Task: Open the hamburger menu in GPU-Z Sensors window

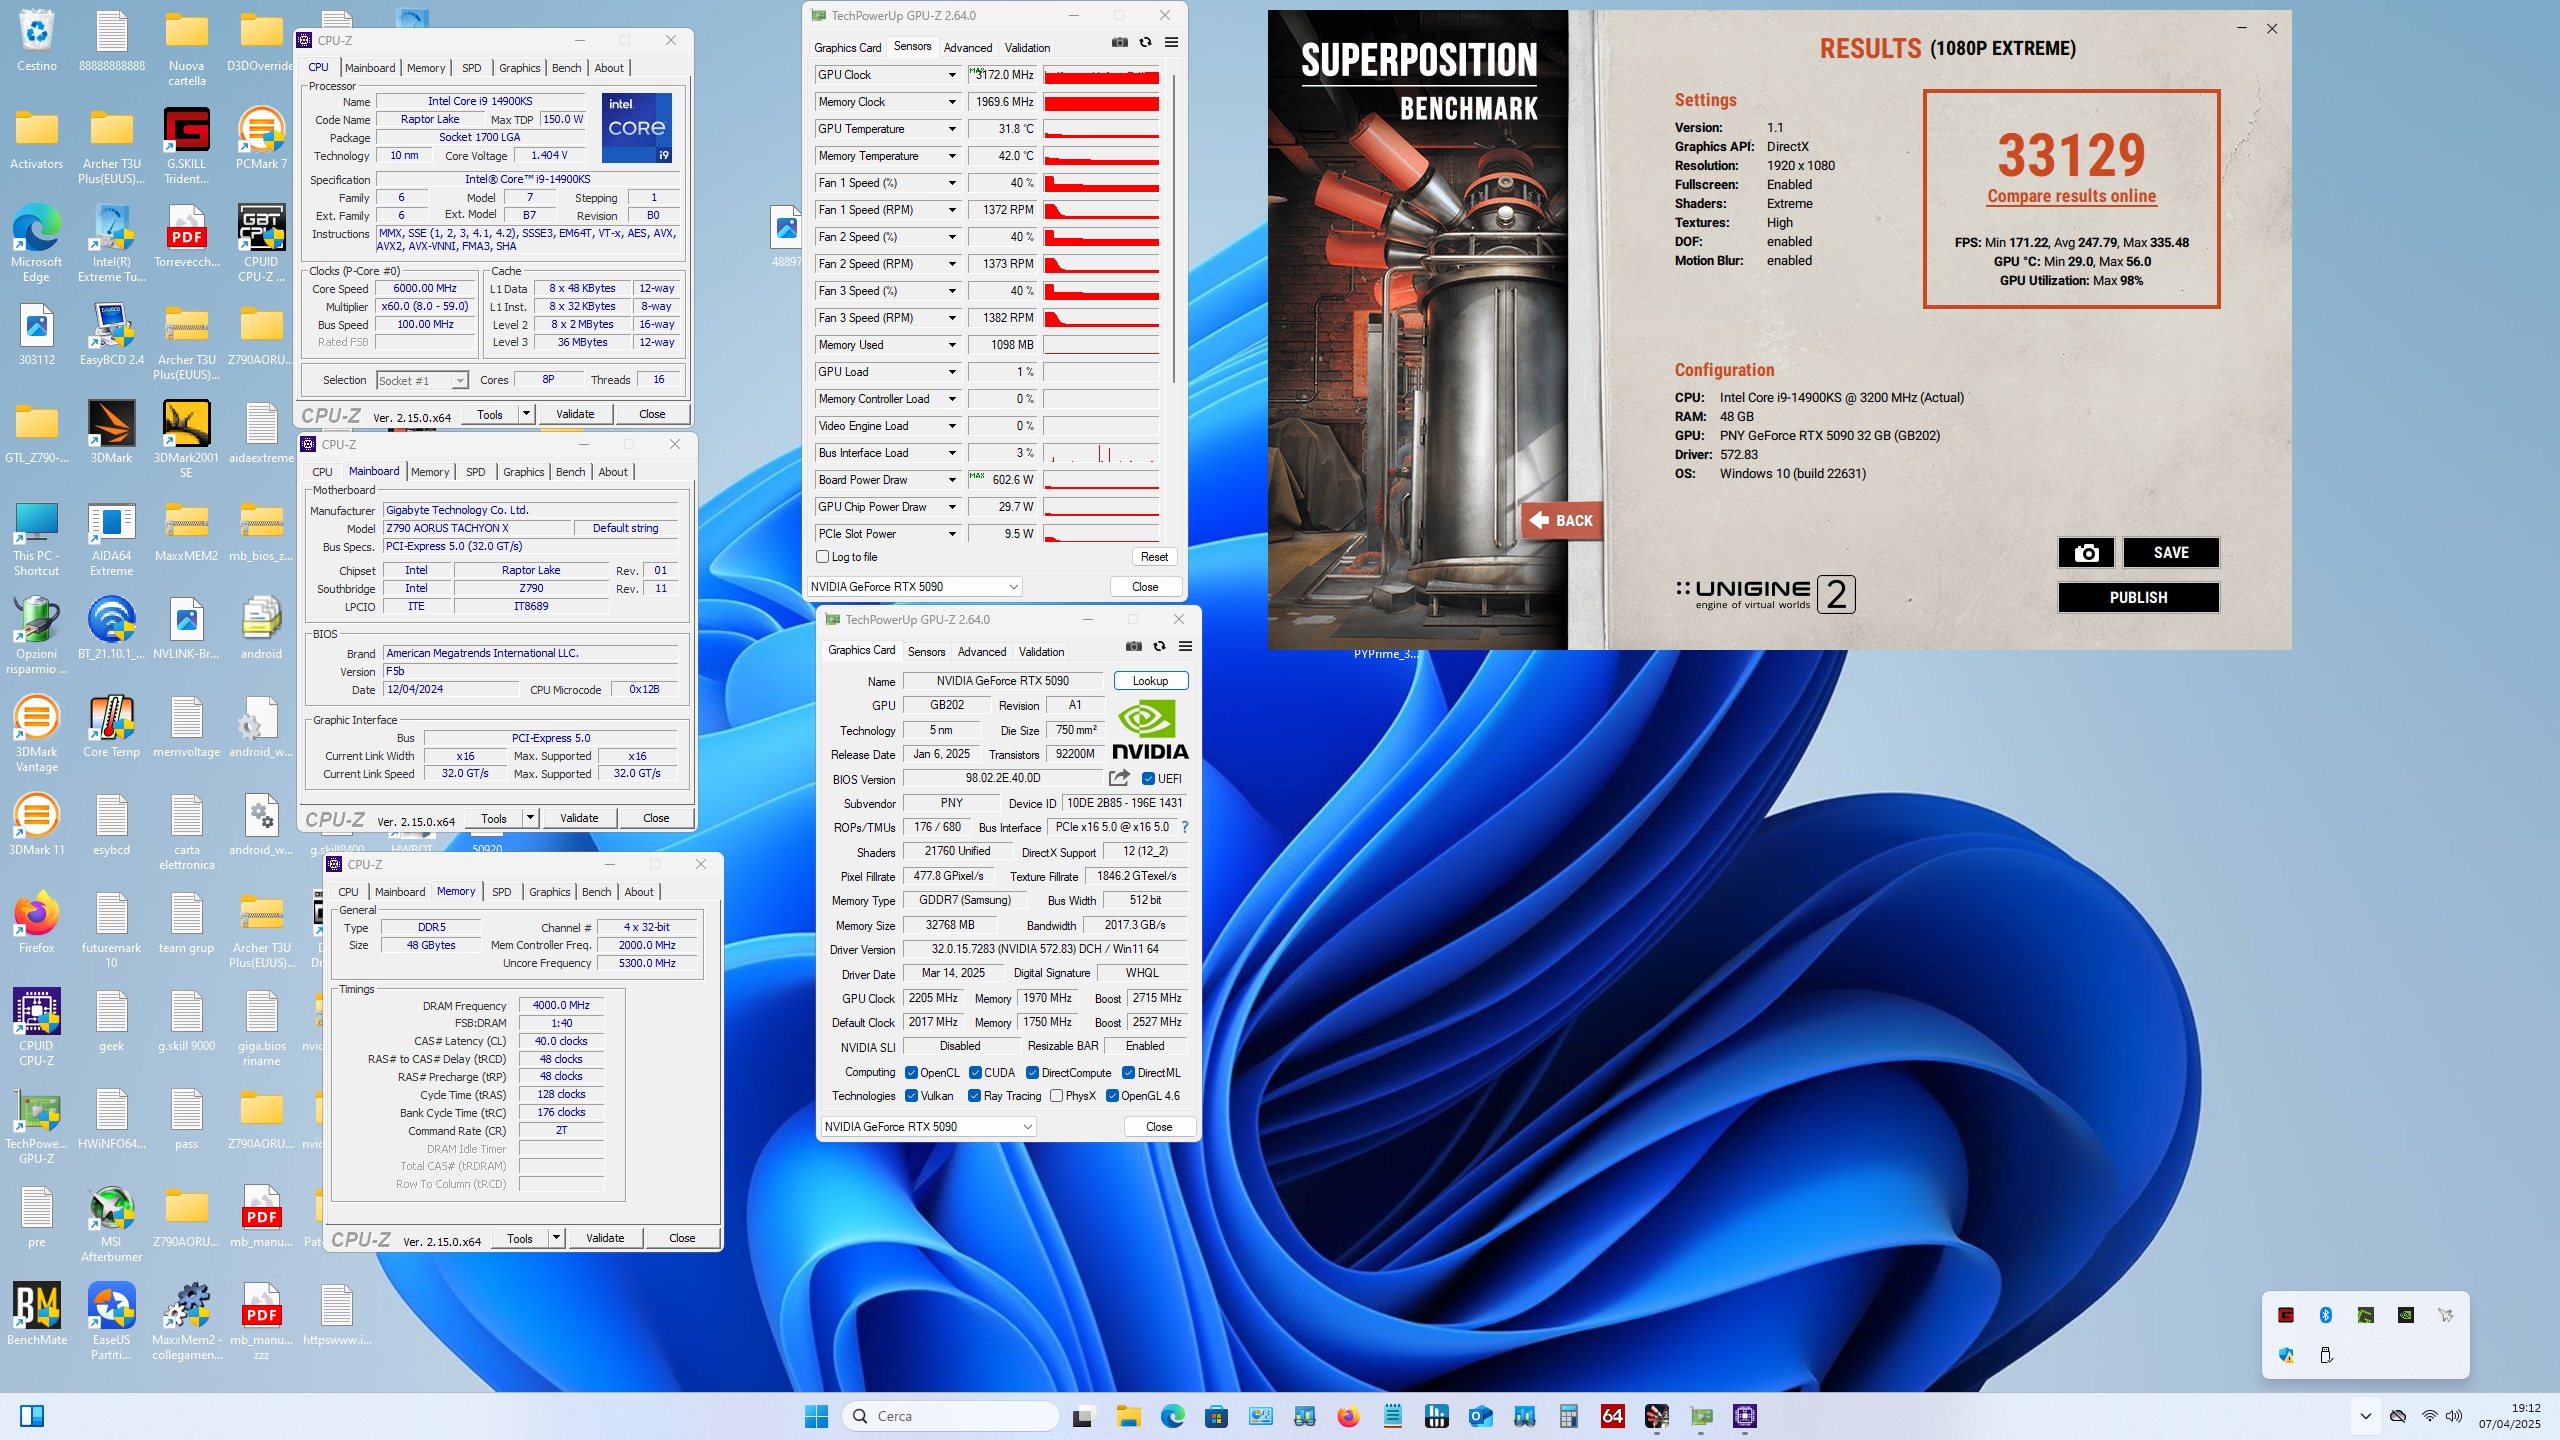Action: click(x=1172, y=43)
